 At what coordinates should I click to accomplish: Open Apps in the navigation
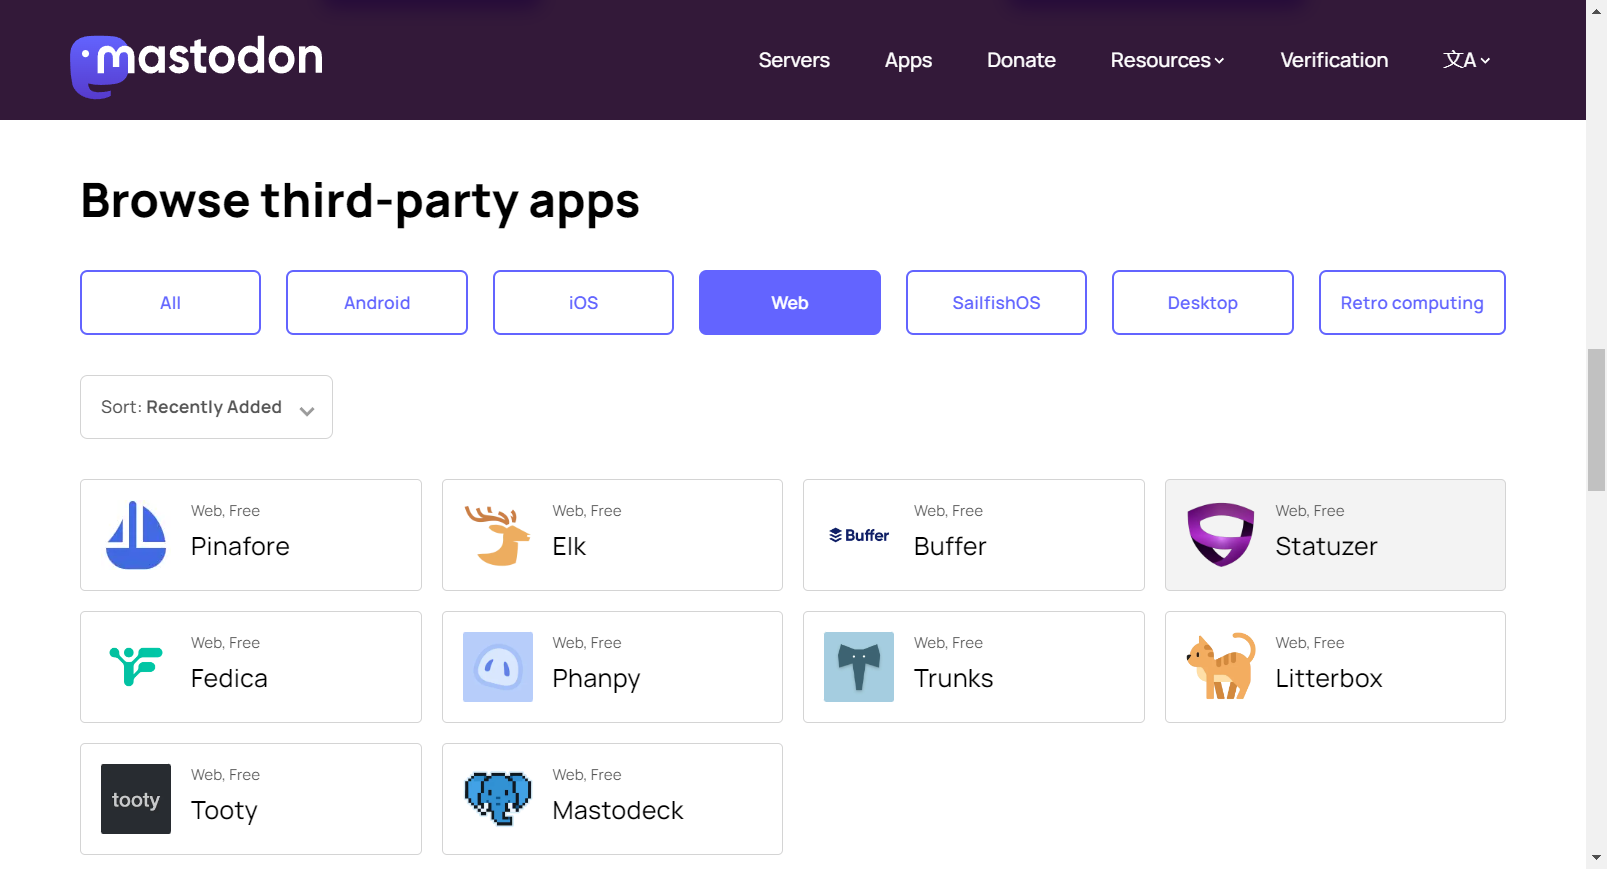click(908, 60)
